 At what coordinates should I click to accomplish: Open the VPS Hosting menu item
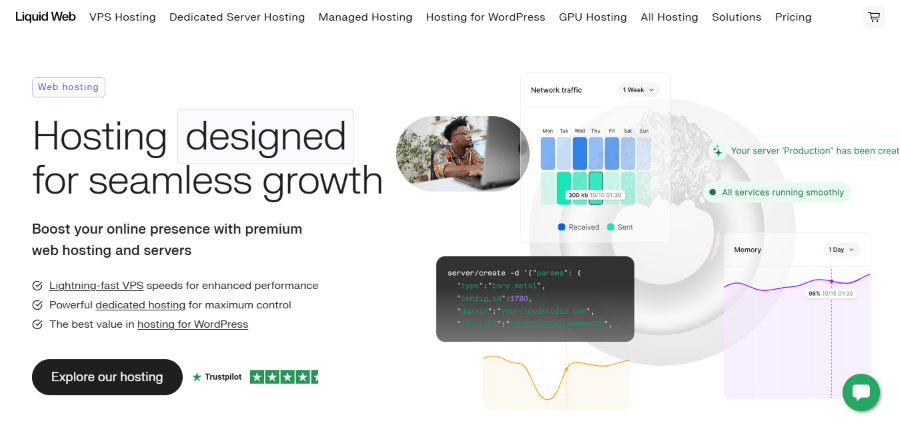point(123,17)
